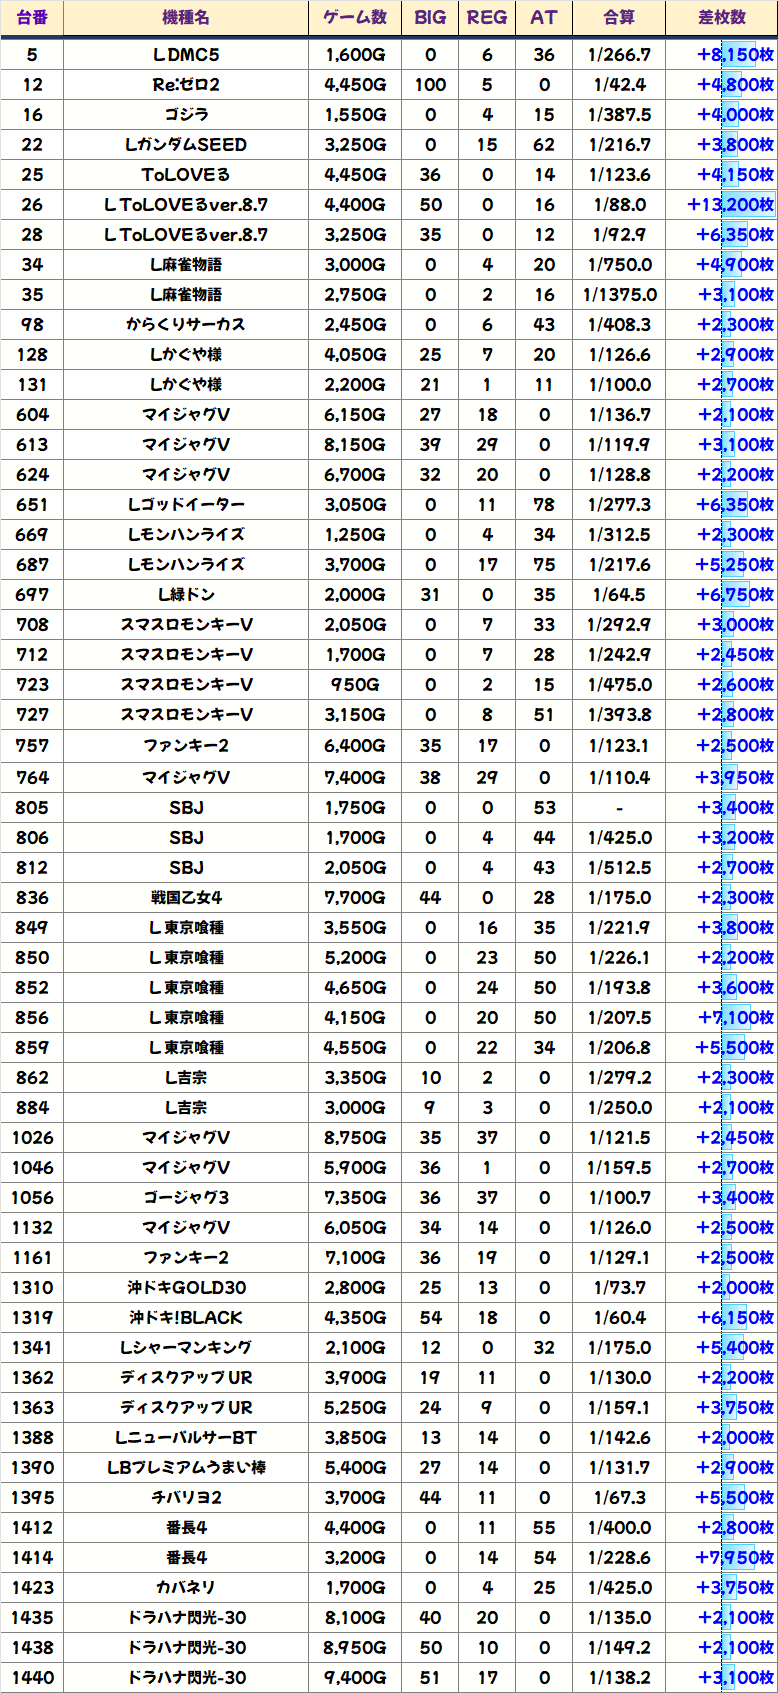Select LガンダムSEED in the table

(186, 145)
